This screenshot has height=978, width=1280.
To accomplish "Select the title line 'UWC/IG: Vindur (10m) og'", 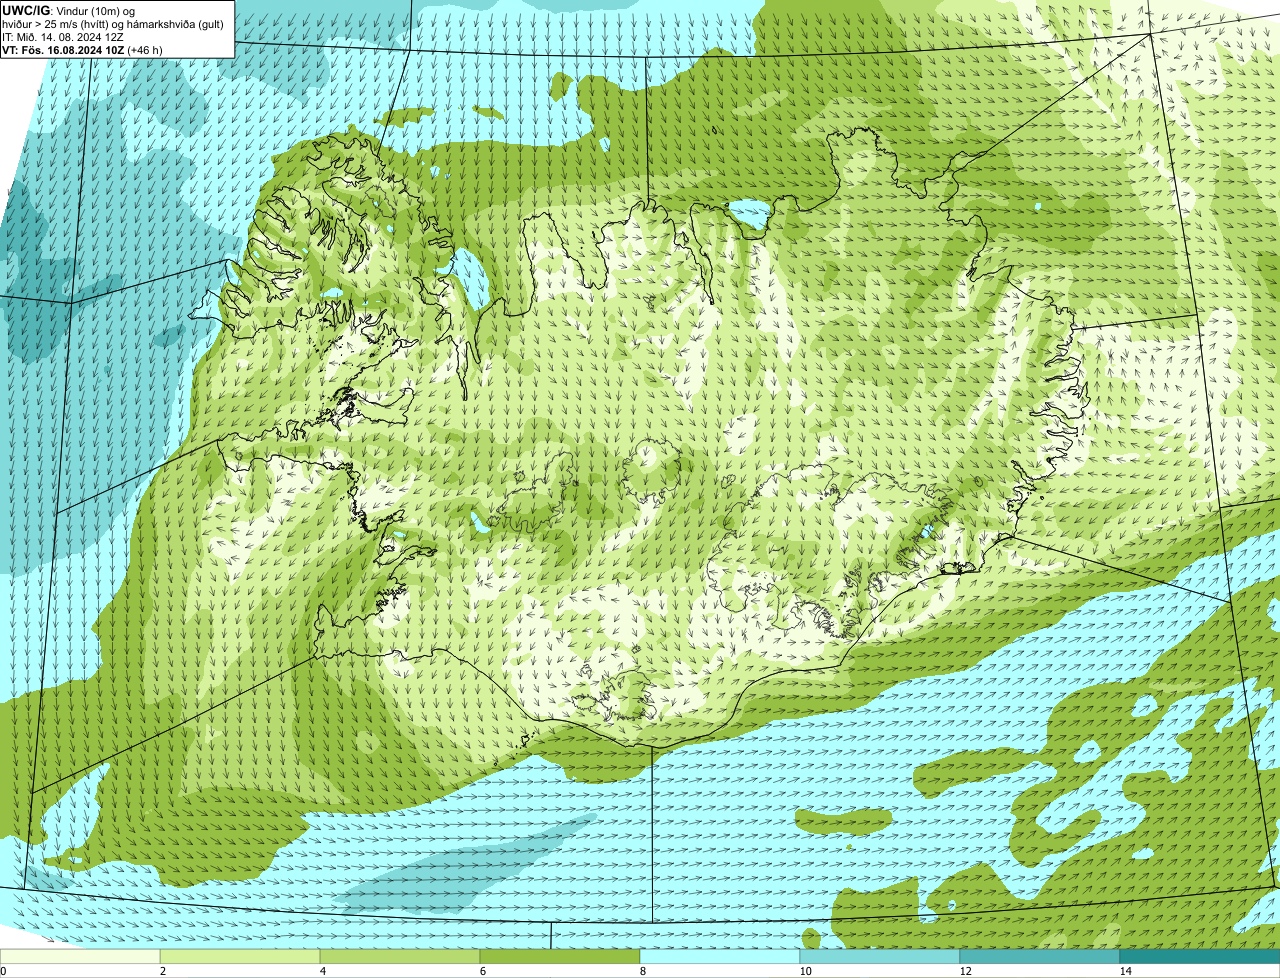I will [69, 10].
